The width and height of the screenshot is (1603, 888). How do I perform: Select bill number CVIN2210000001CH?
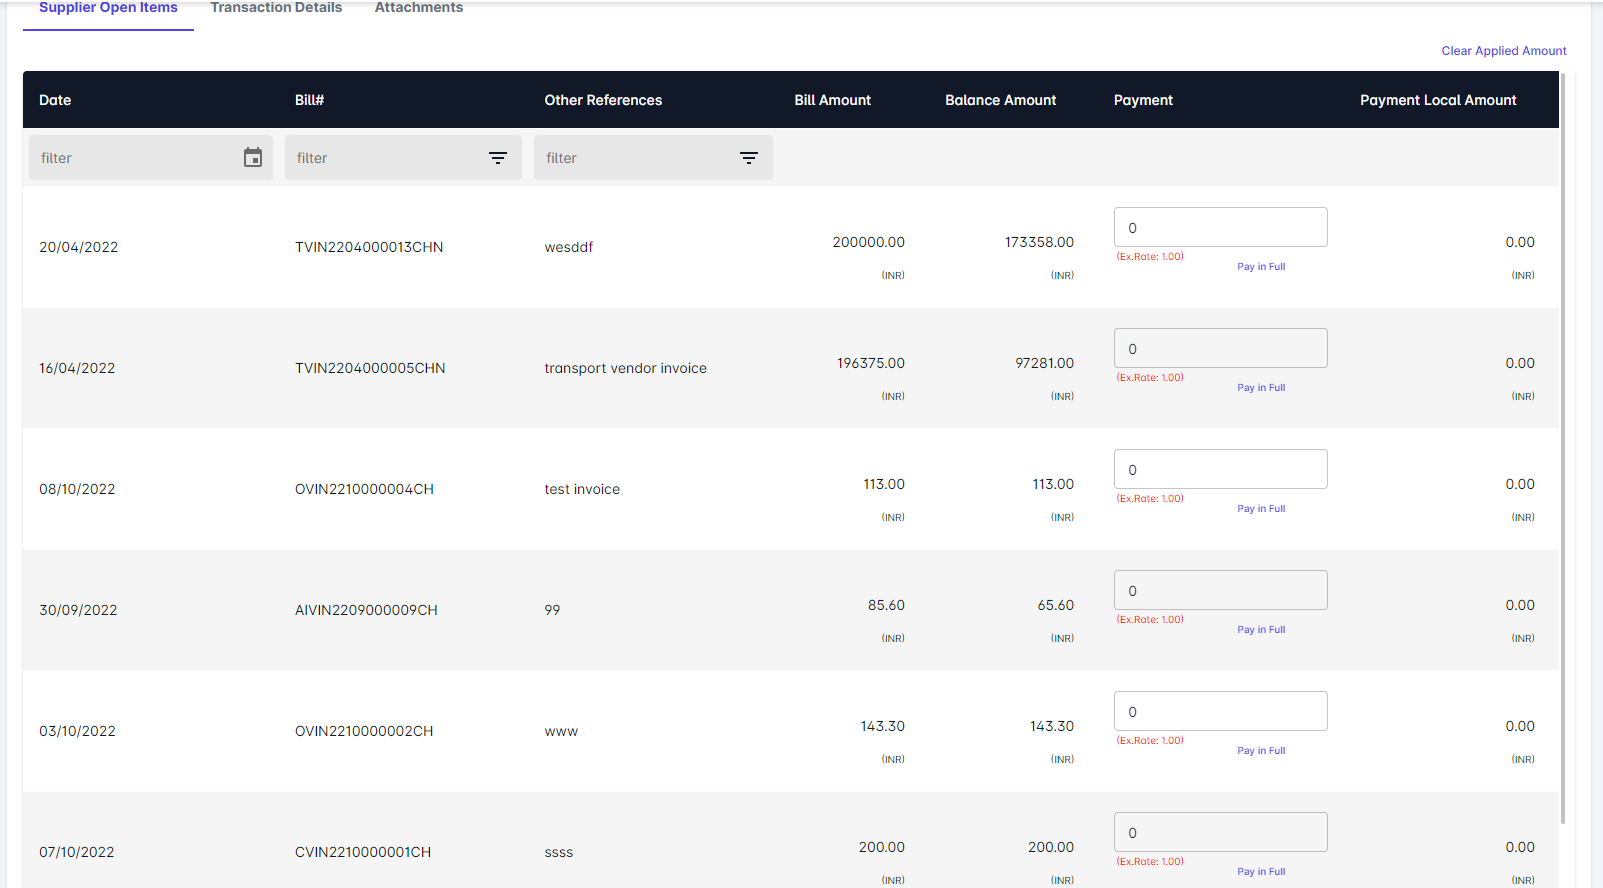pyautogui.click(x=363, y=852)
